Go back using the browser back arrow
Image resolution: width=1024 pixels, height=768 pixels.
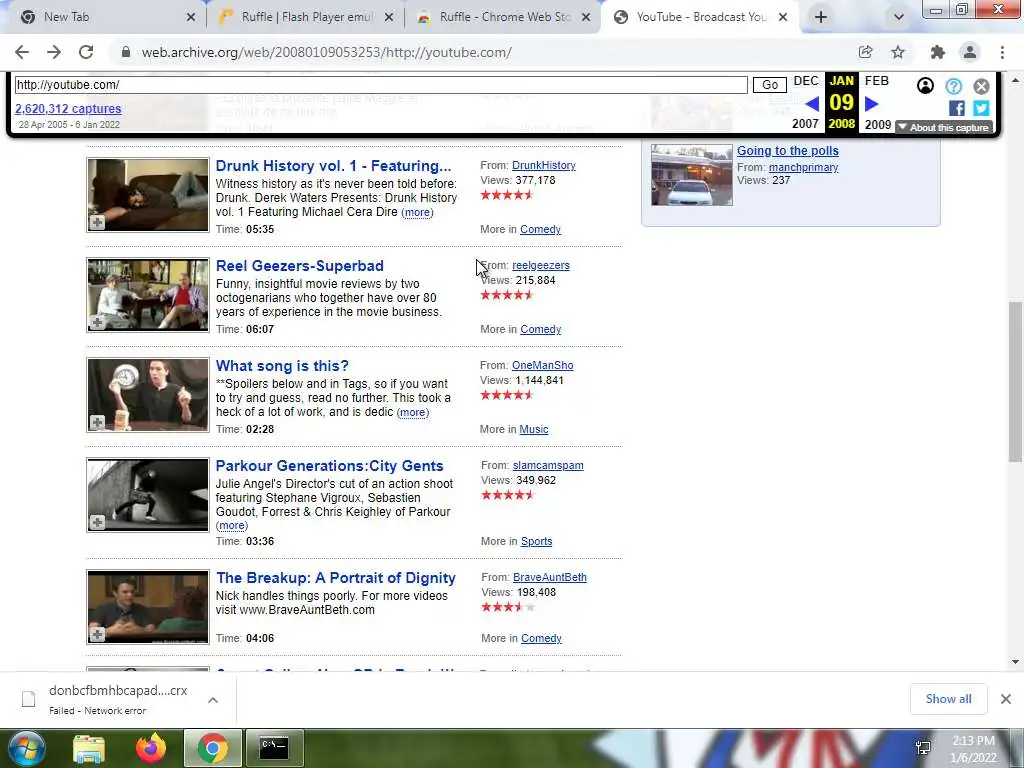[22, 52]
